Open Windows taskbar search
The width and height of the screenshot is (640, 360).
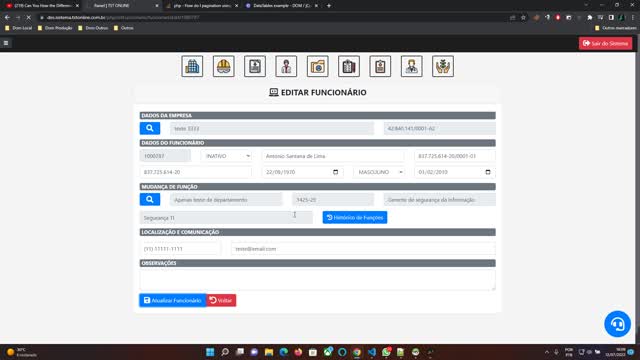coord(225,352)
